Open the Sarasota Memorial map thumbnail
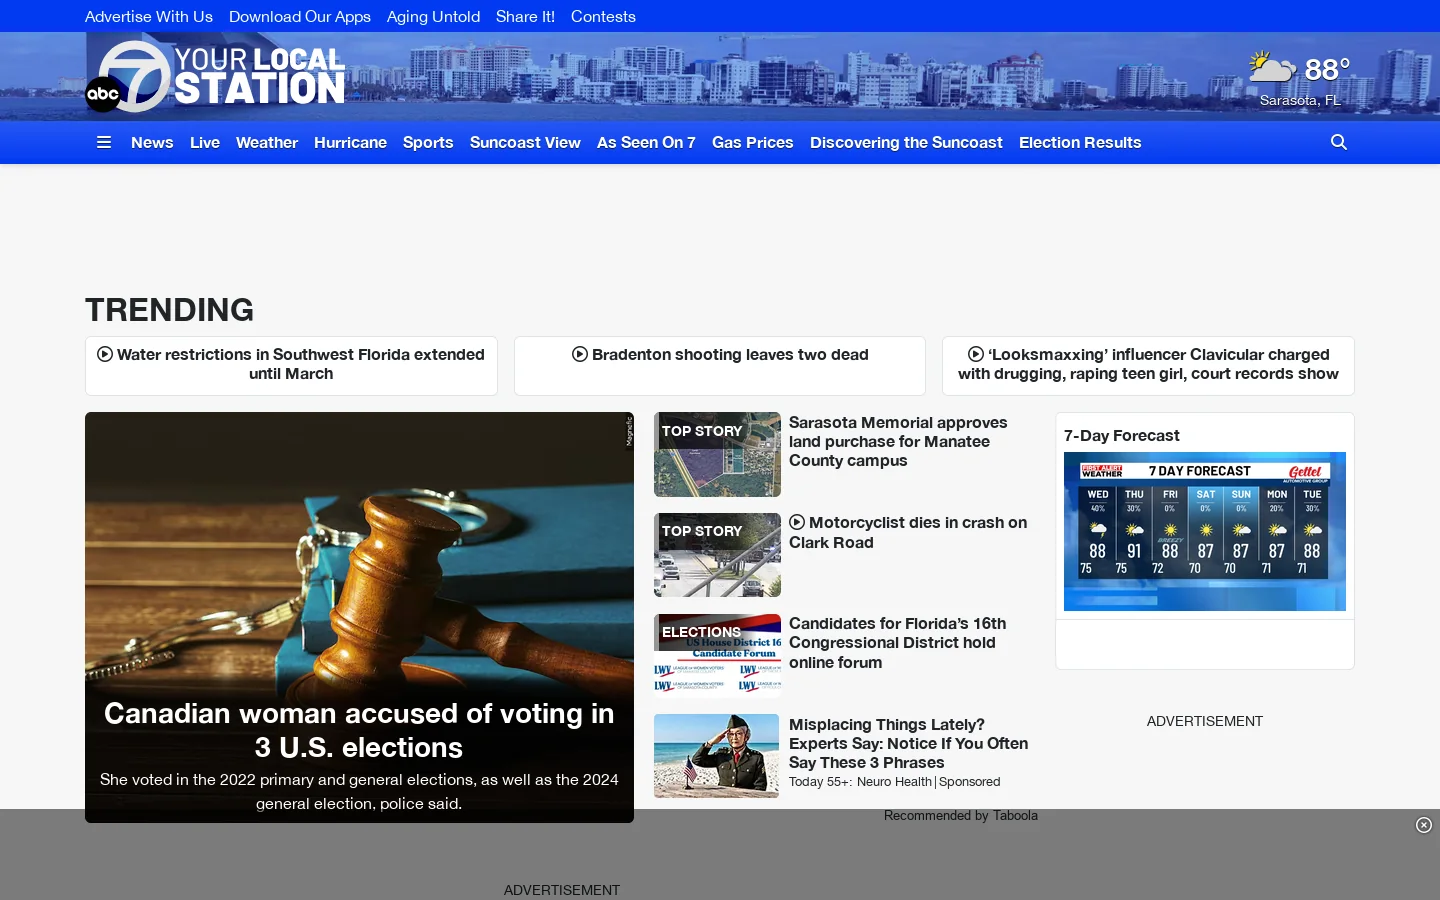 (717, 454)
